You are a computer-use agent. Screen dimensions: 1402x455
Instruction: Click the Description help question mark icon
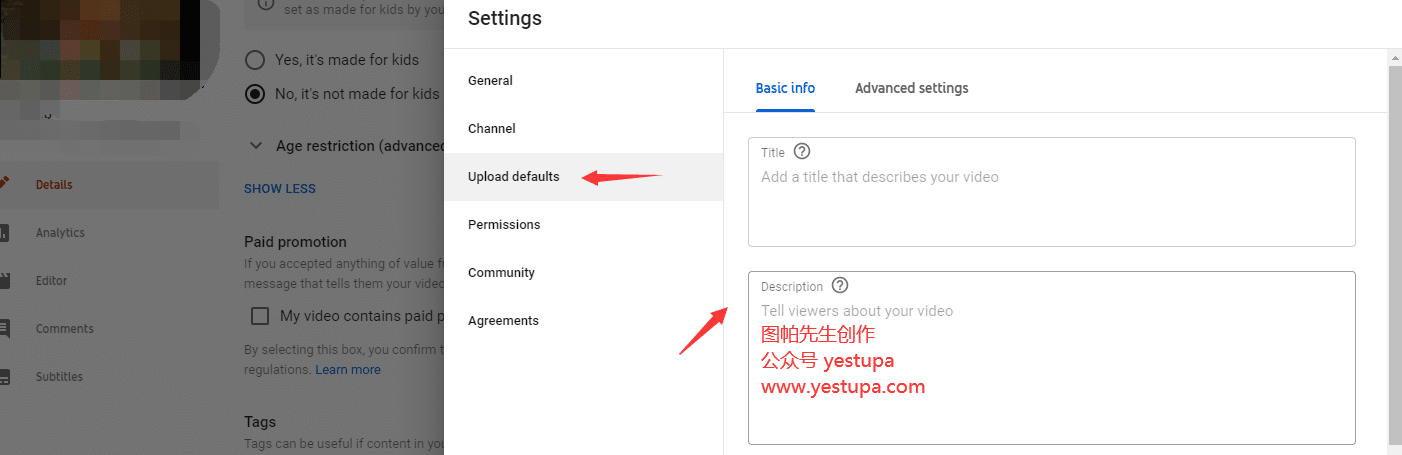840,286
